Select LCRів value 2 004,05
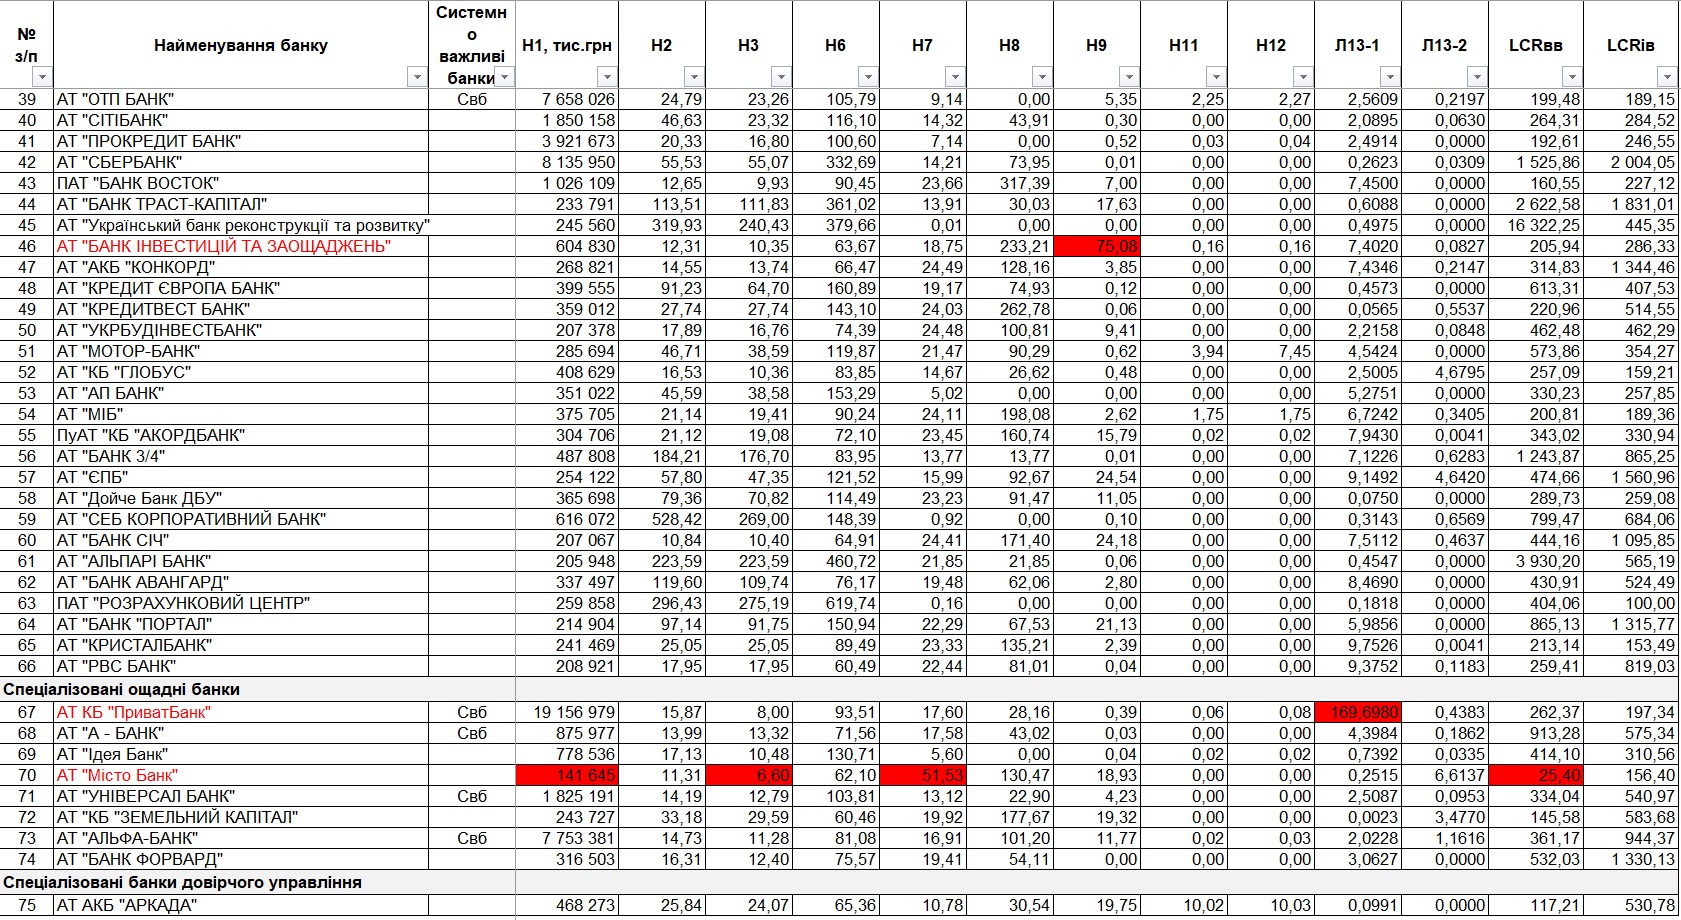Image resolution: width=1681 pixels, height=920 pixels. [x=1643, y=162]
